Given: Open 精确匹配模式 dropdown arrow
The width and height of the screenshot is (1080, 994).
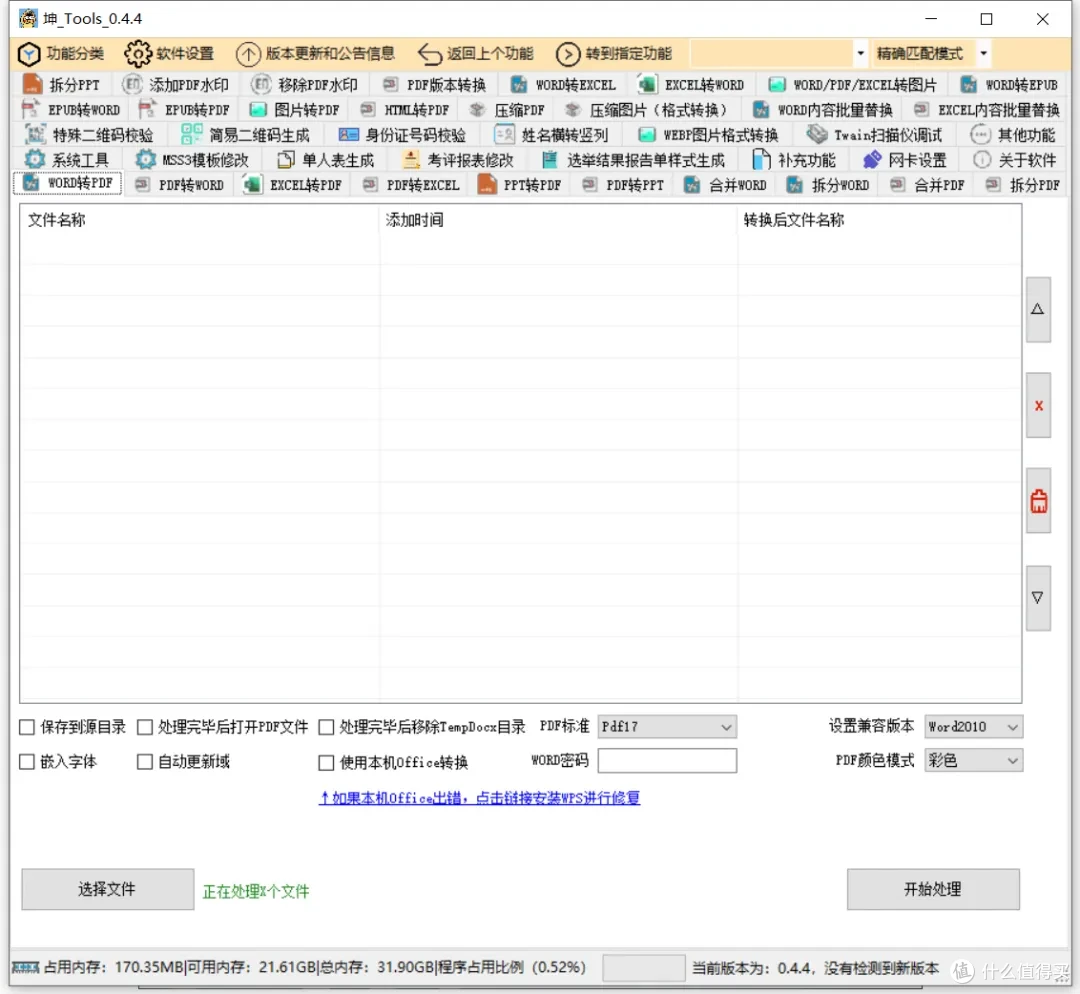Looking at the screenshot, I should click(984, 53).
